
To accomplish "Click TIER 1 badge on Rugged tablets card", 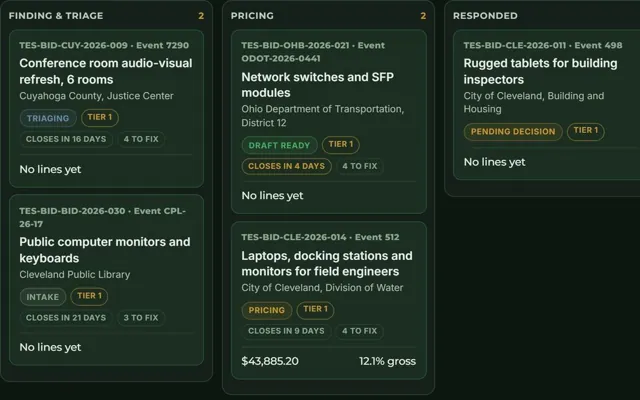I will (586, 131).
